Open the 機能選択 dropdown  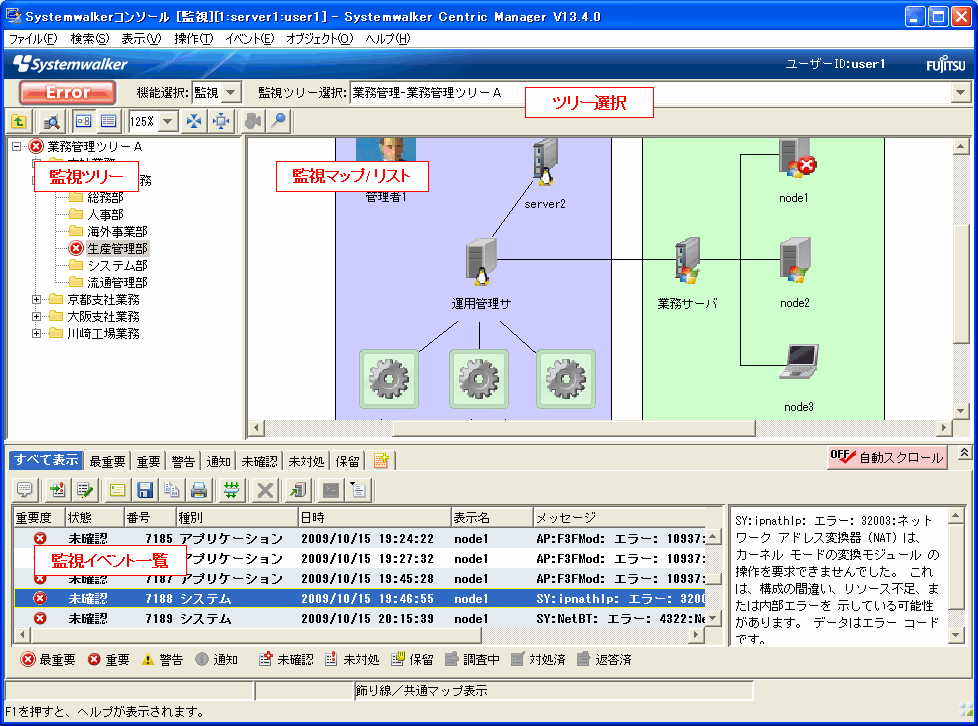[x=231, y=93]
